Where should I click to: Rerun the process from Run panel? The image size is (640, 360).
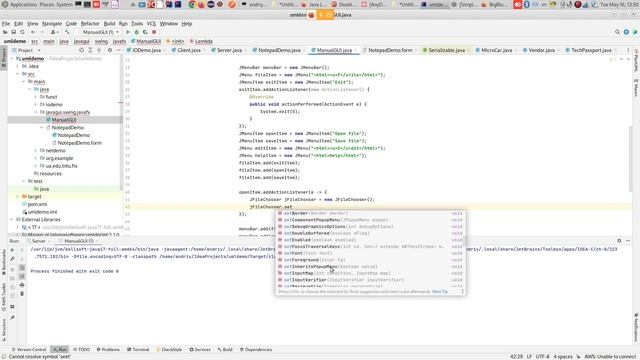click(12, 250)
